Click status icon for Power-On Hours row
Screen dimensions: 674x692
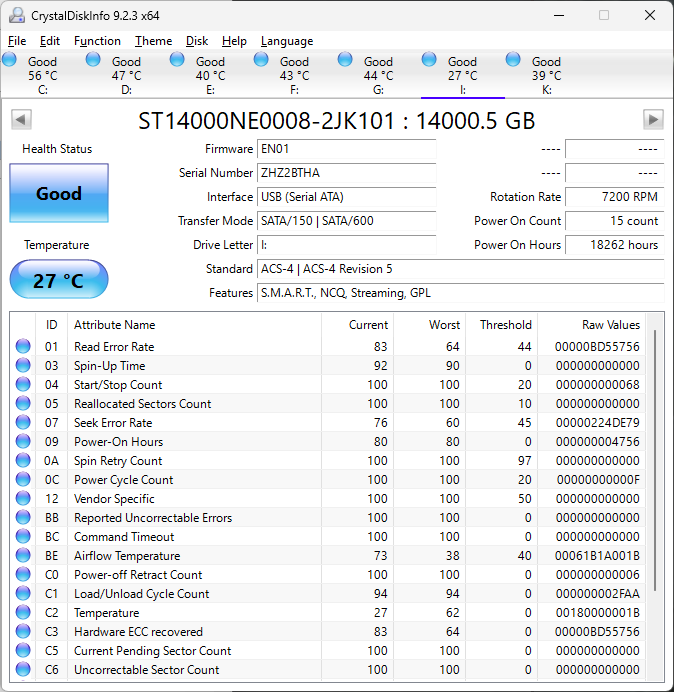coord(23,441)
